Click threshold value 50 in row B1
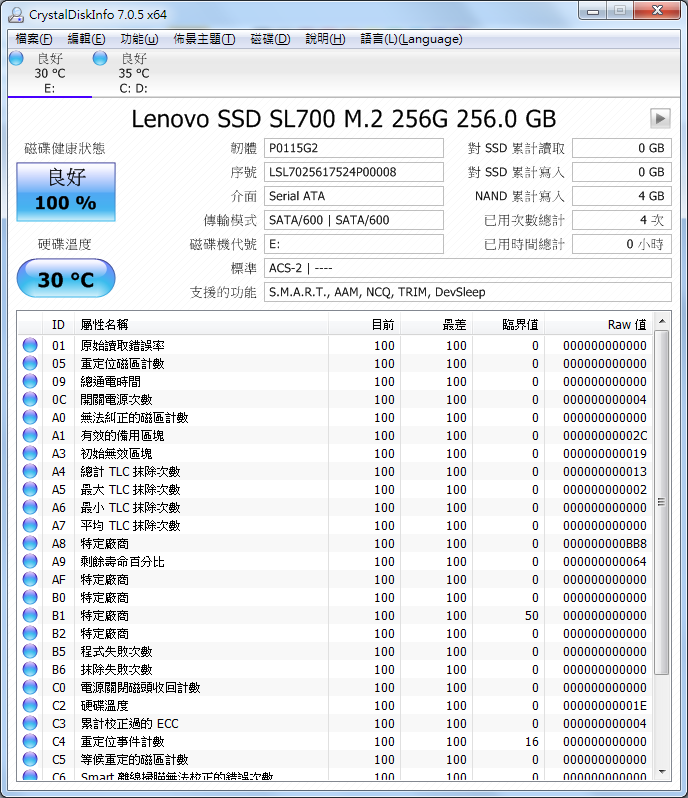The image size is (688, 798). point(532,616)
